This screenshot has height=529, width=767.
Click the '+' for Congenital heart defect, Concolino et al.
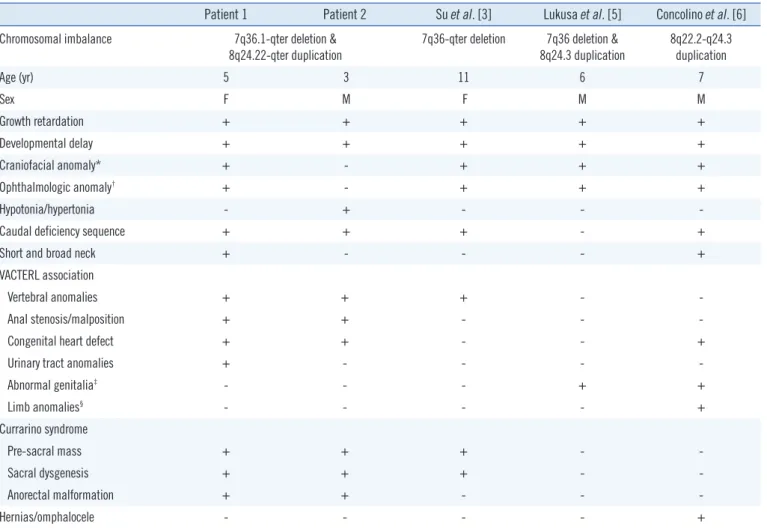[701, 342]
